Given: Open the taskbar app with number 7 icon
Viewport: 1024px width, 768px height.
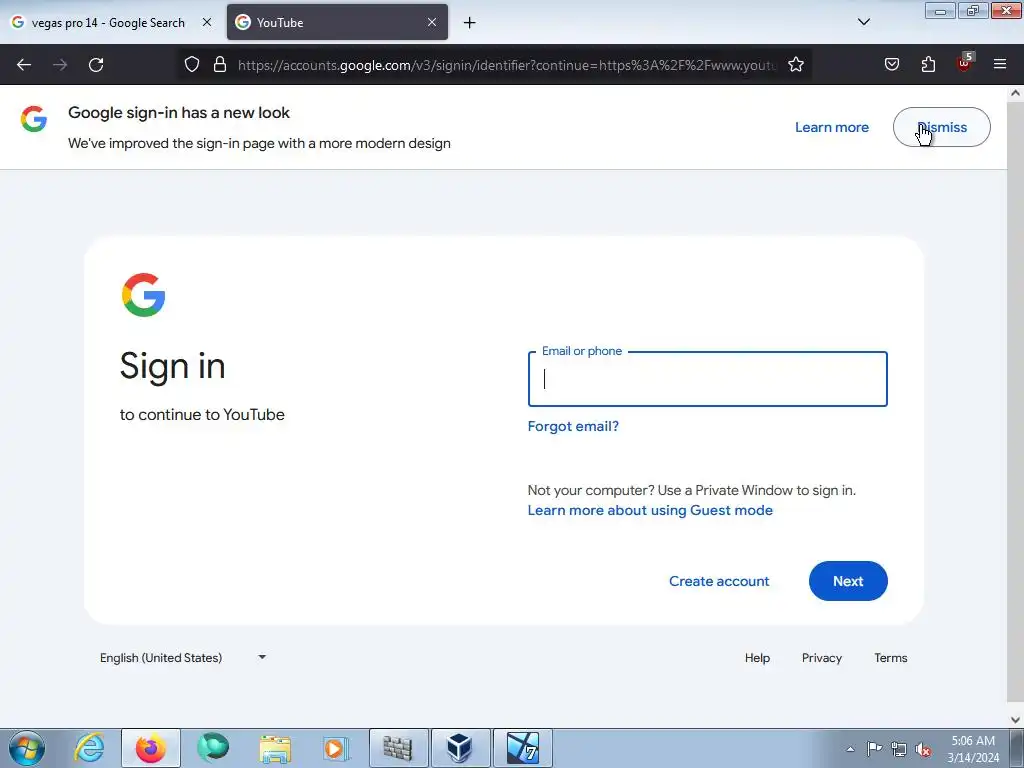Looking at the screenshot, I should click(x=522, y=748).
